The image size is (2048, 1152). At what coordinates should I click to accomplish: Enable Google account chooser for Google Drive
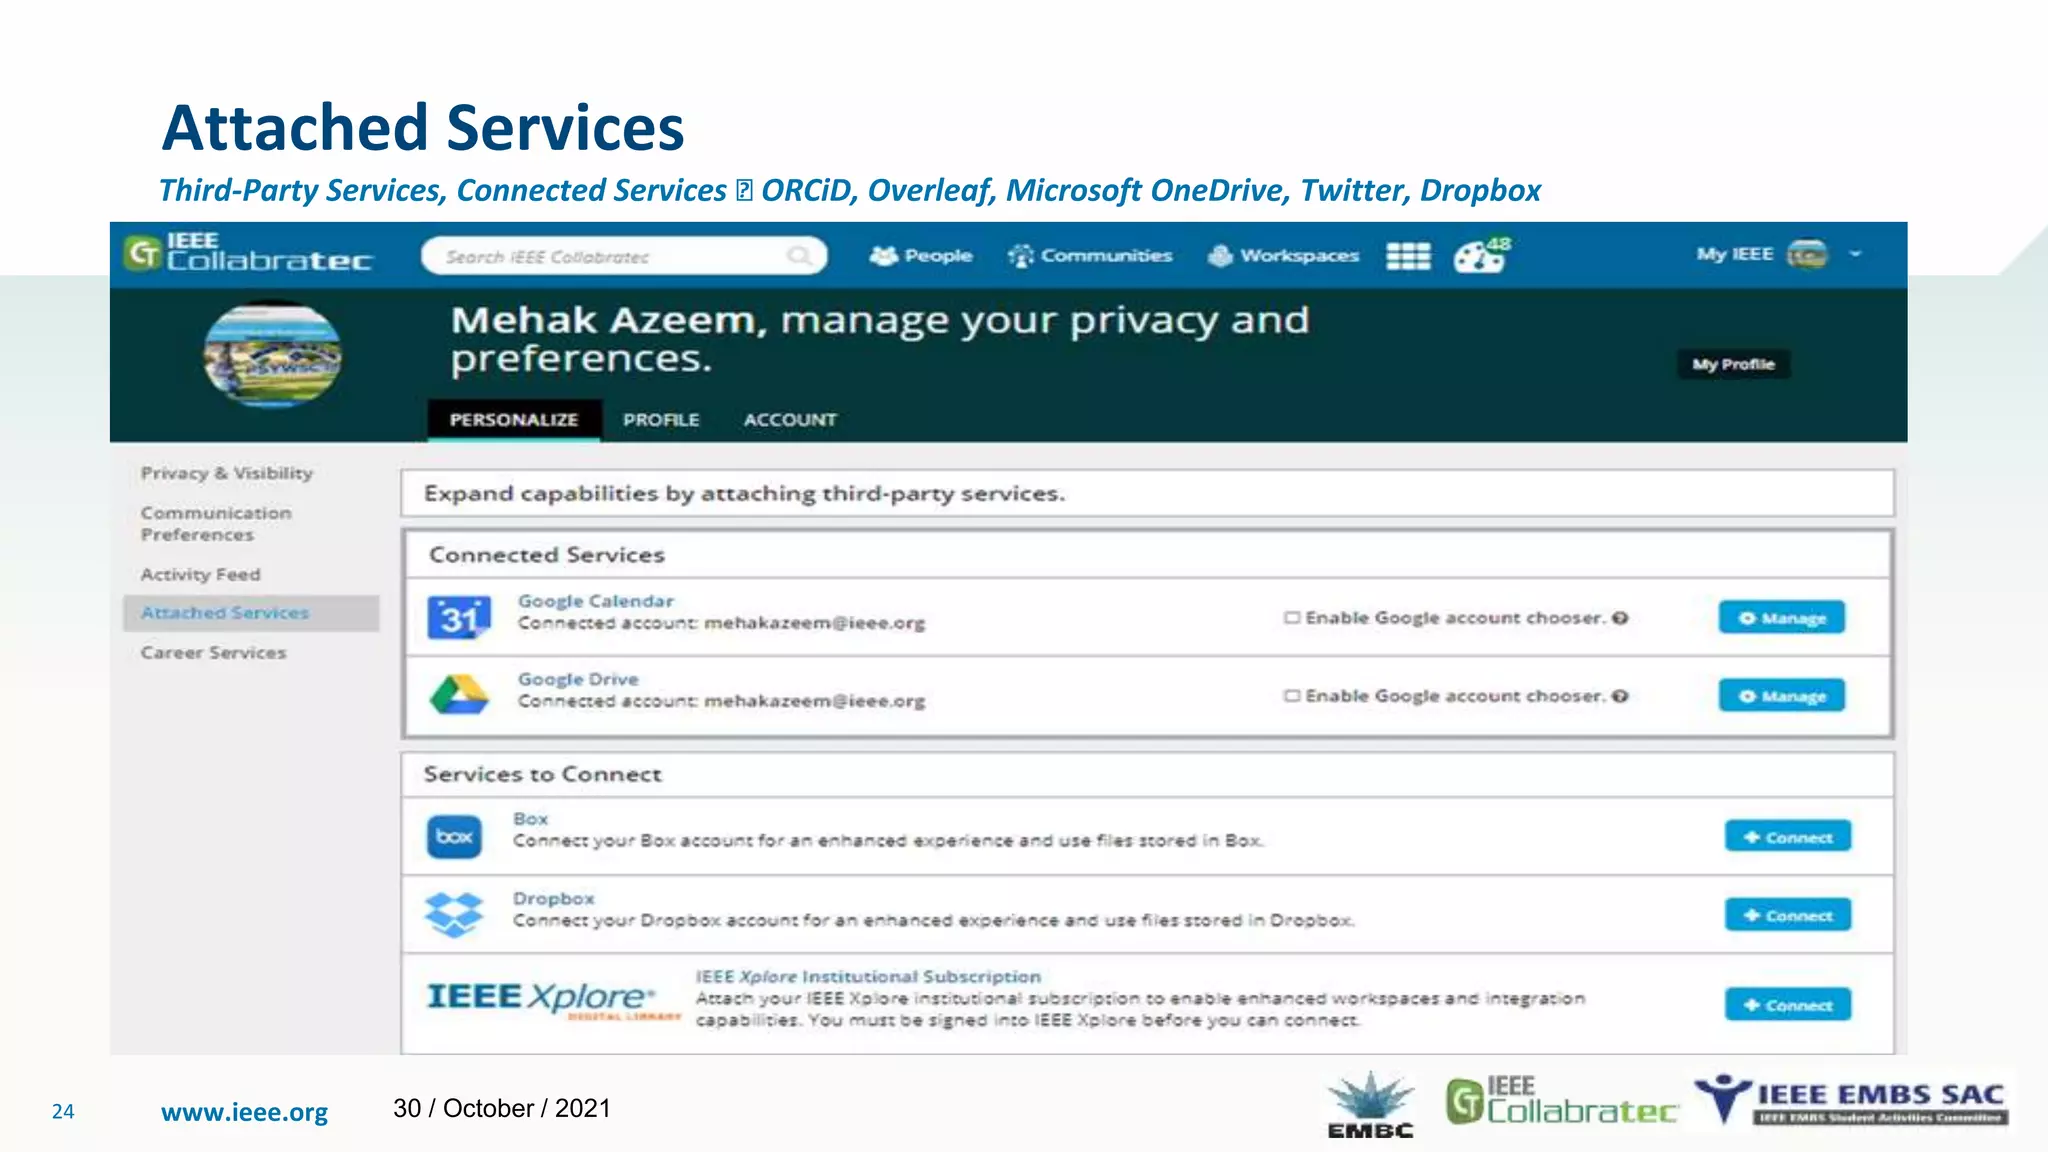pos(1292,696)
